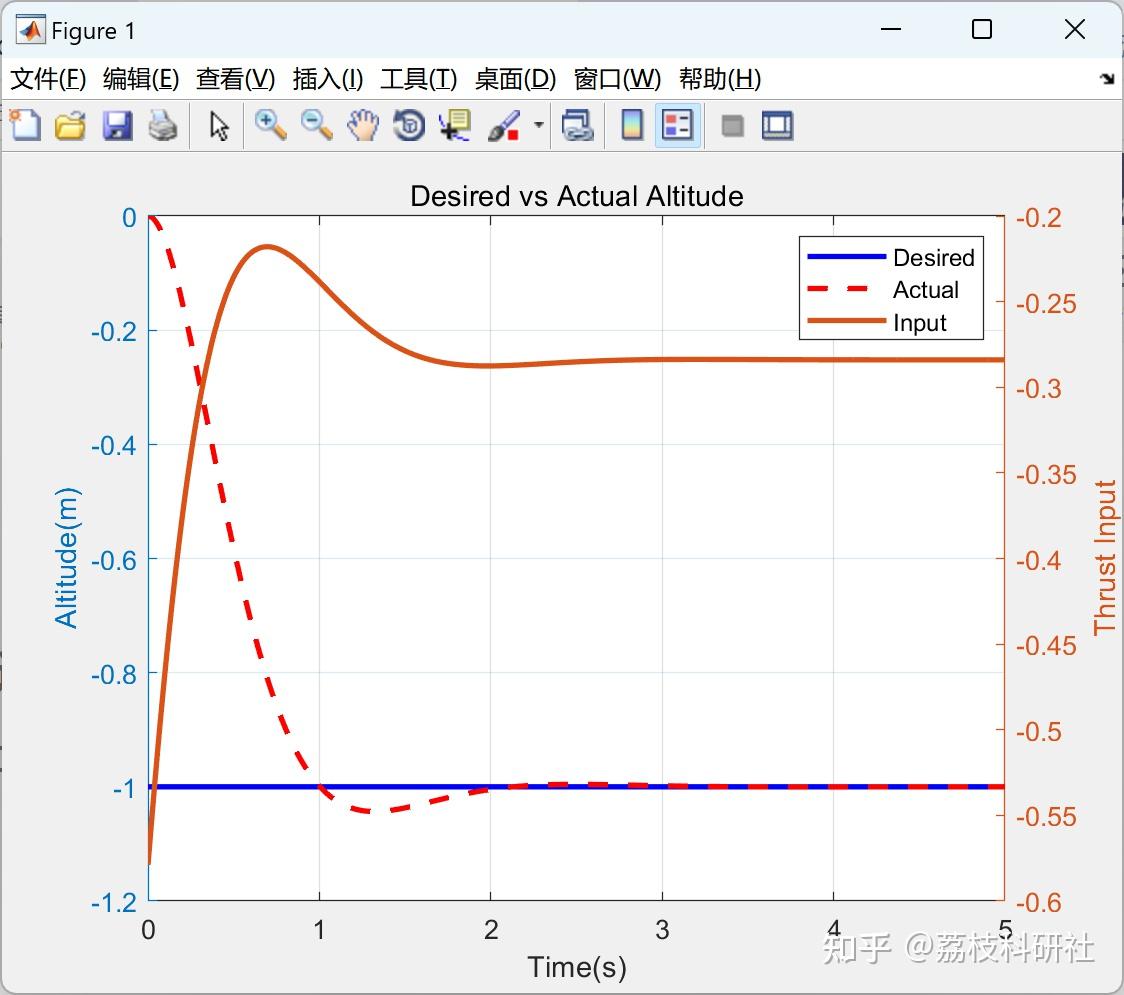
Task: Click the Print figure button
Action: [x=163, y=125]
